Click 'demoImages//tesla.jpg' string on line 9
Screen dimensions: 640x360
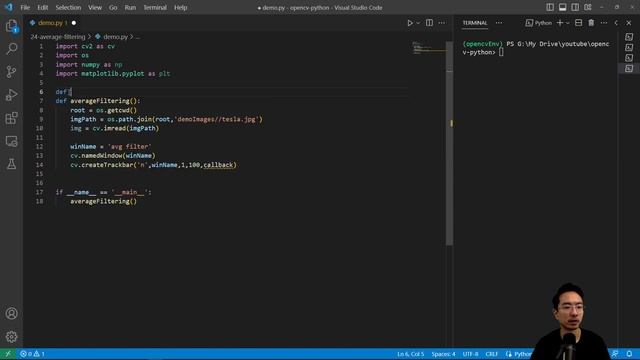pyautogui.click(x=216, y=119)
